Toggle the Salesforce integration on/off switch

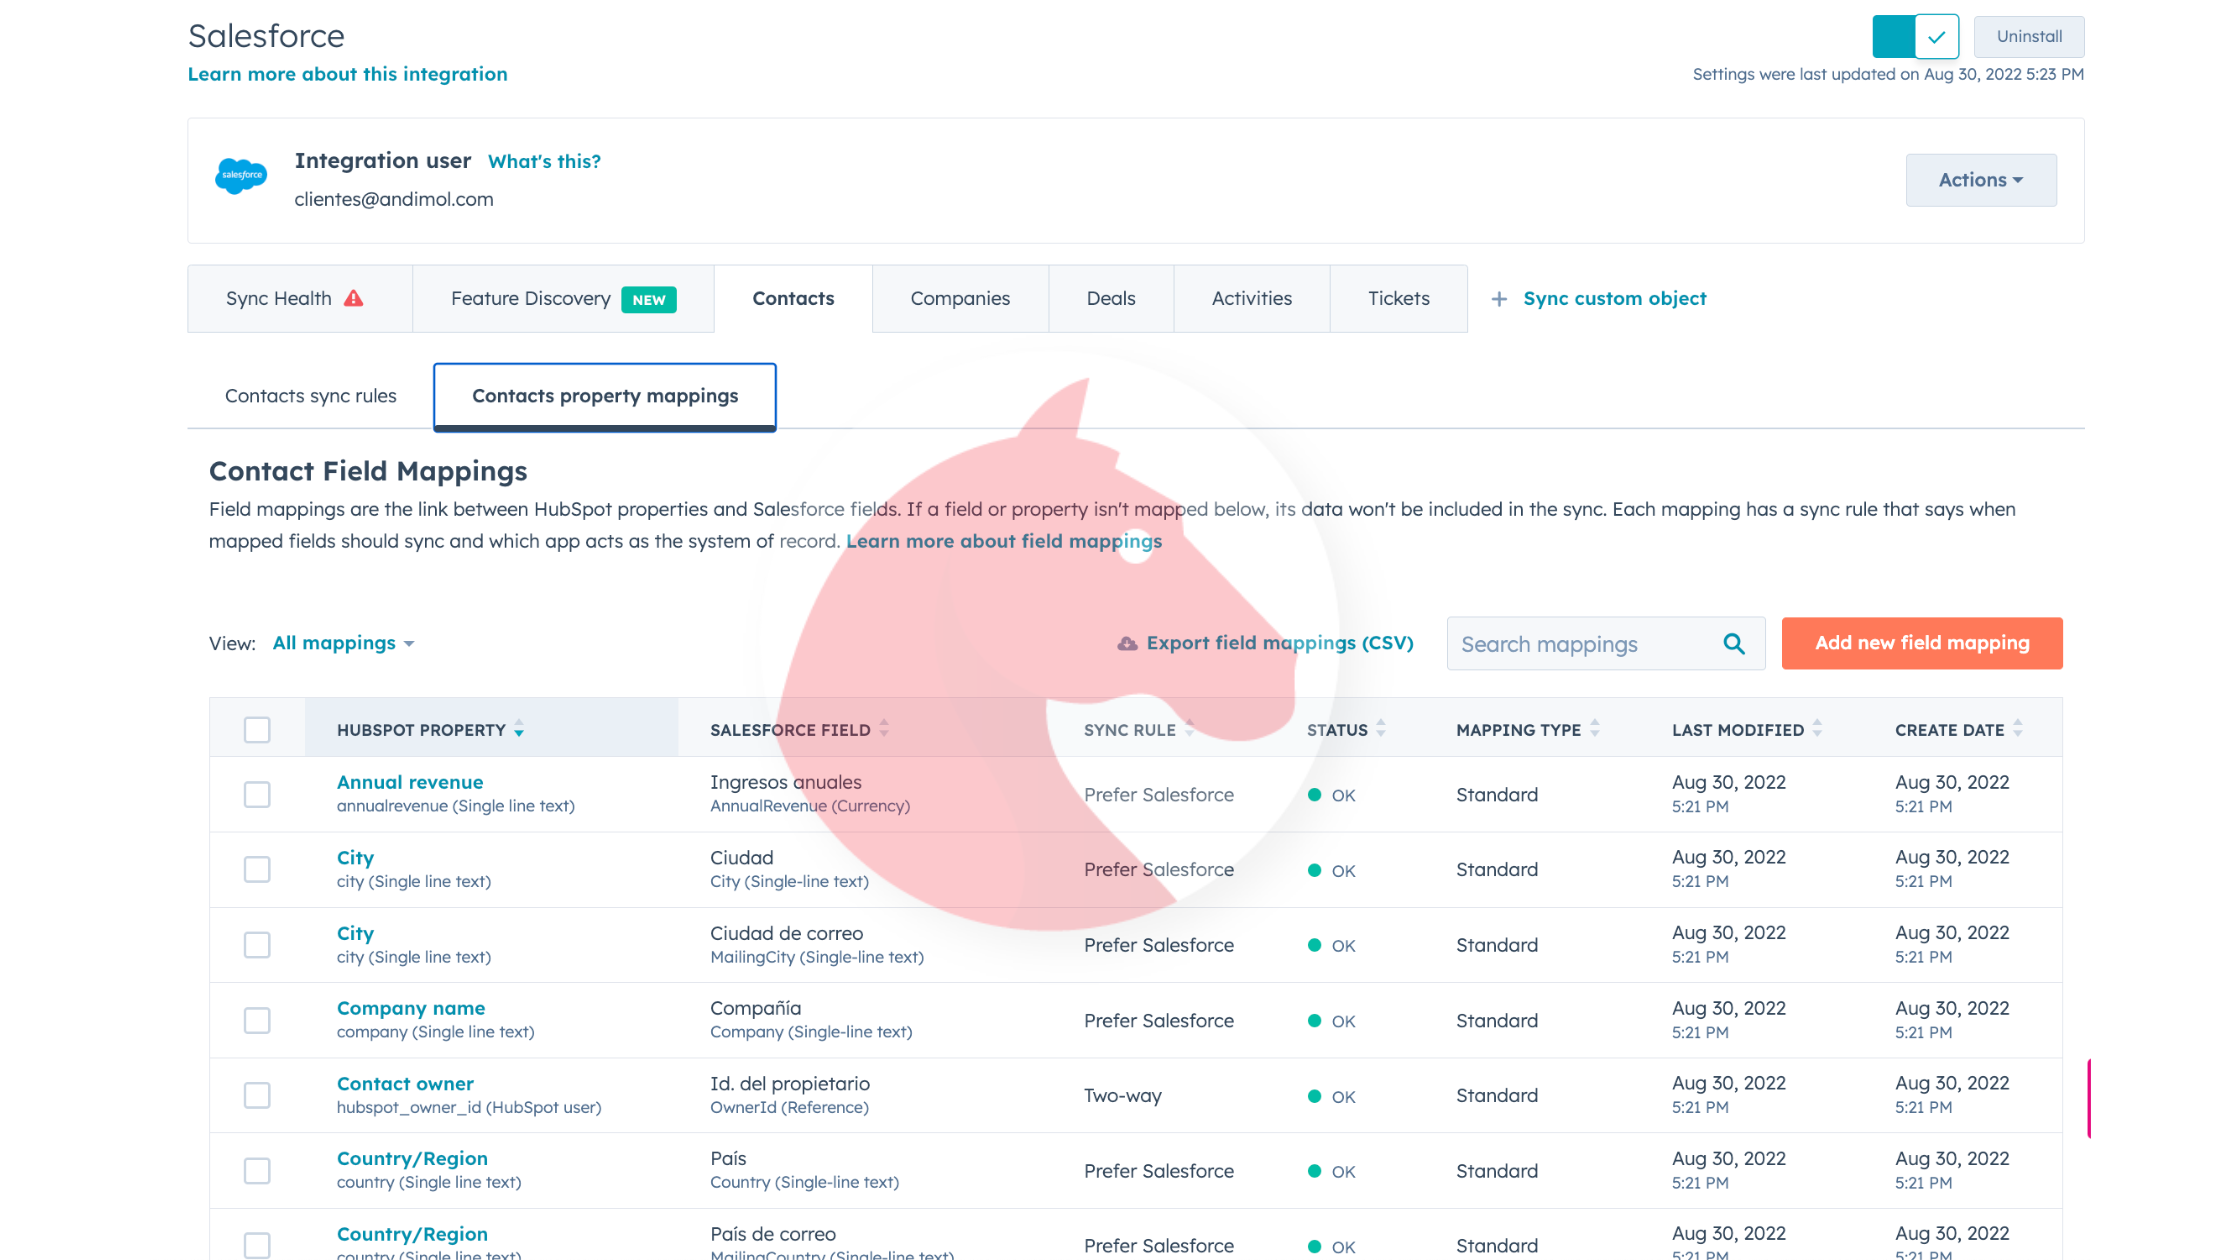coord(1915,37)
